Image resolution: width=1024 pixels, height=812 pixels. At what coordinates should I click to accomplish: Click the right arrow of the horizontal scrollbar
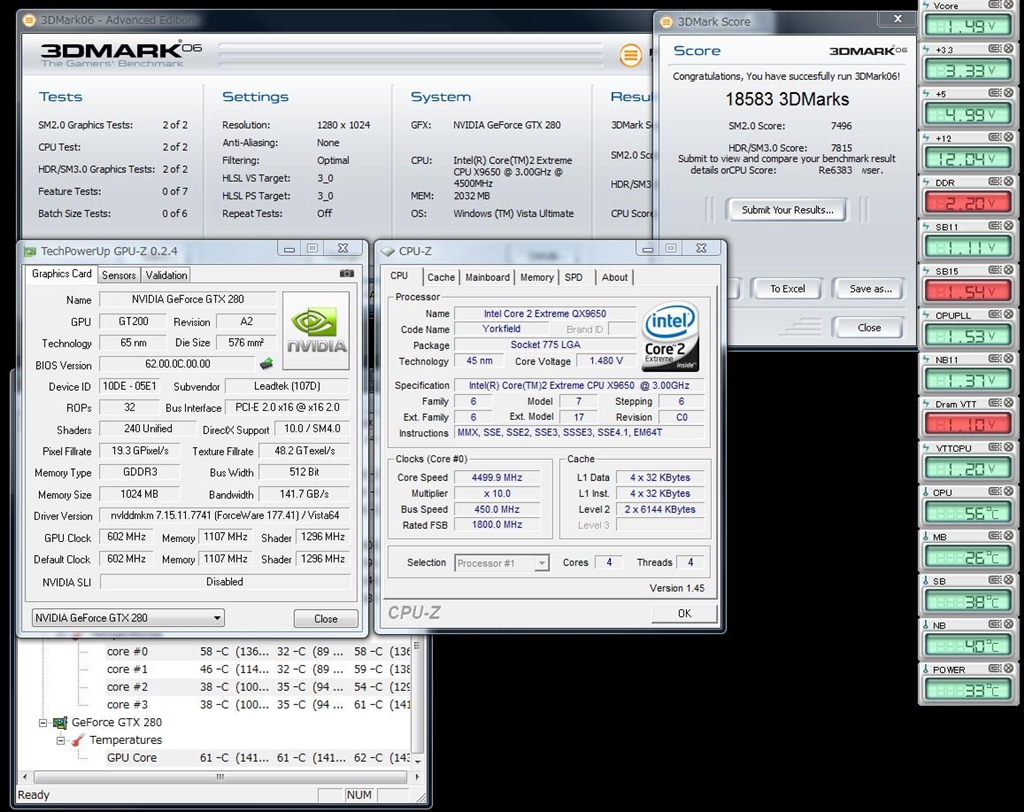click(417, 777)
